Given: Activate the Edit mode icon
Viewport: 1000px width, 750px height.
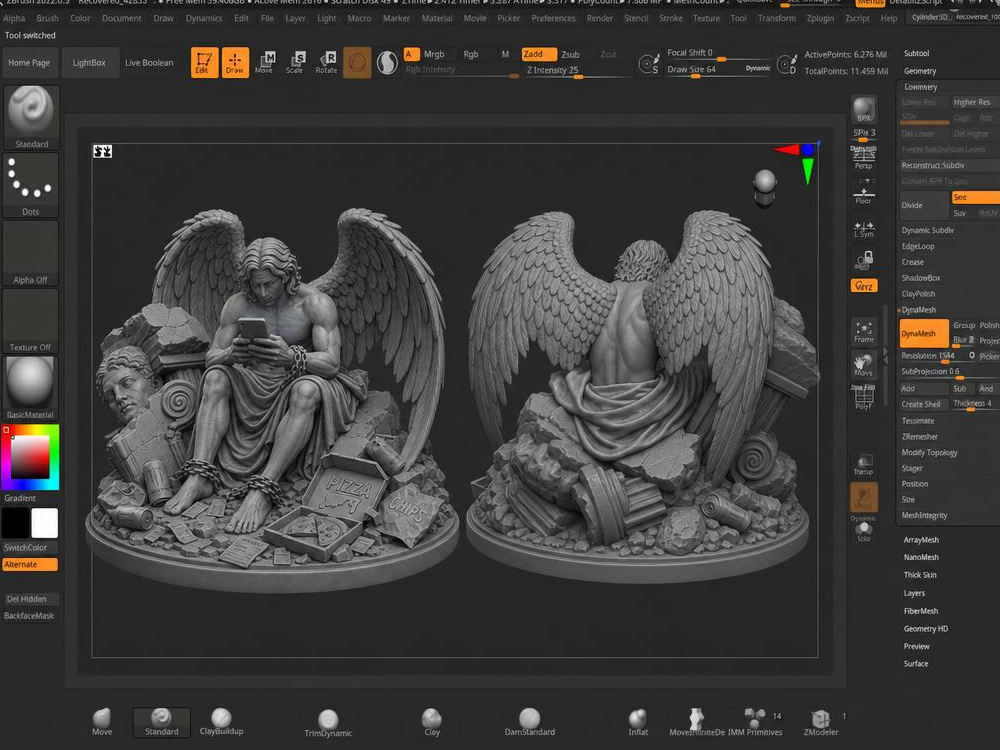Looking at the screenshot, I should (x=204, y=62).
